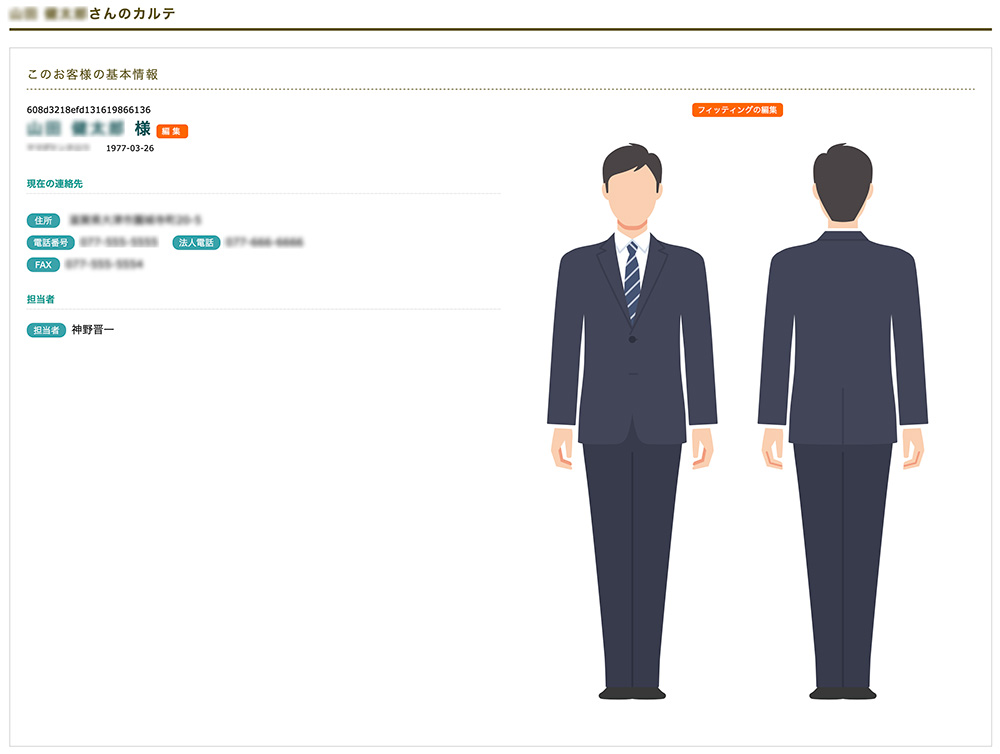1000x754 pixels.
Task: Click the 担当者 teal badge
Action: coord(46,330)
